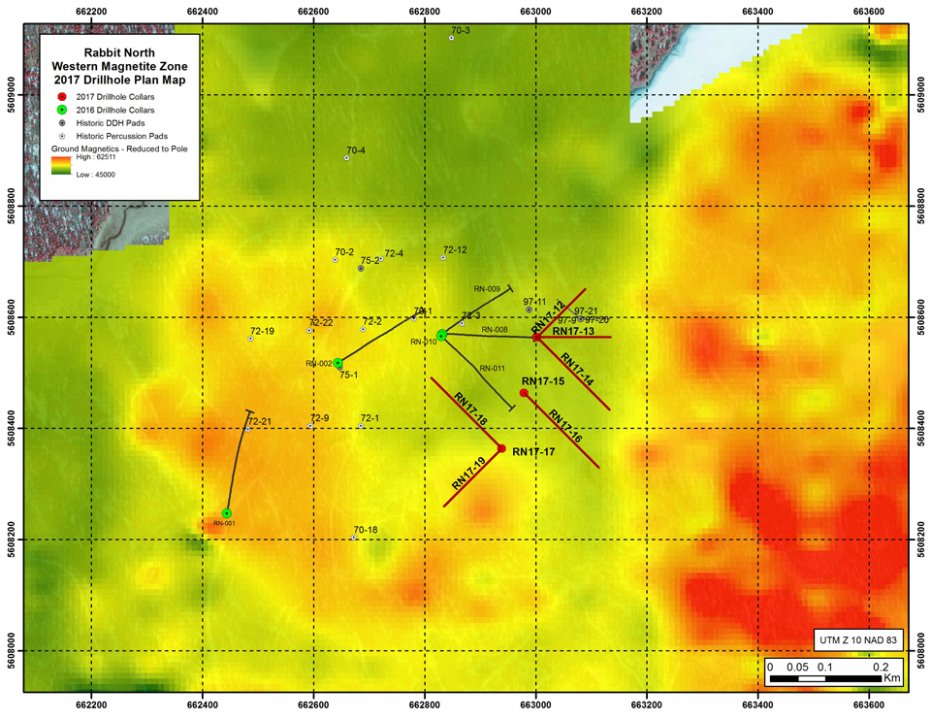The image size is (931, 720).
Task: Click the 72-9 percussion pad marker
Action: click(311, 426)
